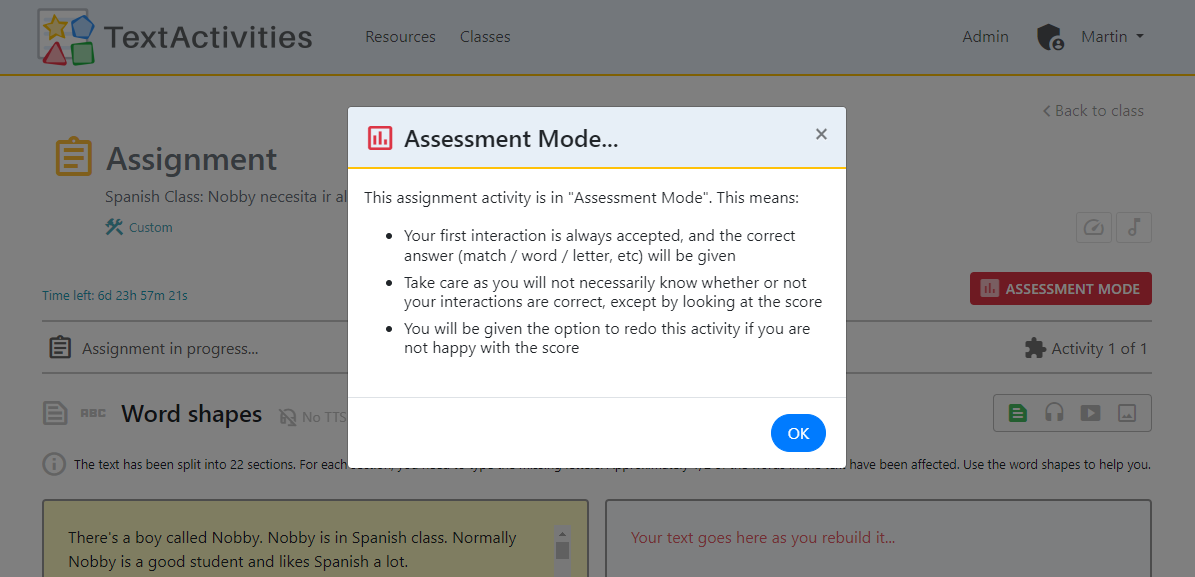This screenshot has width=1195, height=577.
Task: Open the Admin menu item
Action: tap(985, 37)
